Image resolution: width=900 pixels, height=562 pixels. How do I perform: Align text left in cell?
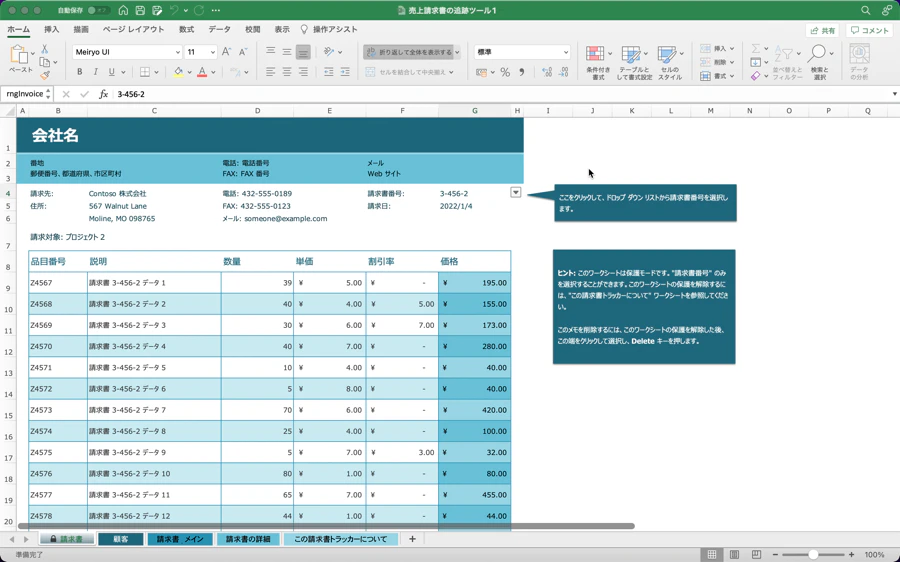[x=270, y=72]
